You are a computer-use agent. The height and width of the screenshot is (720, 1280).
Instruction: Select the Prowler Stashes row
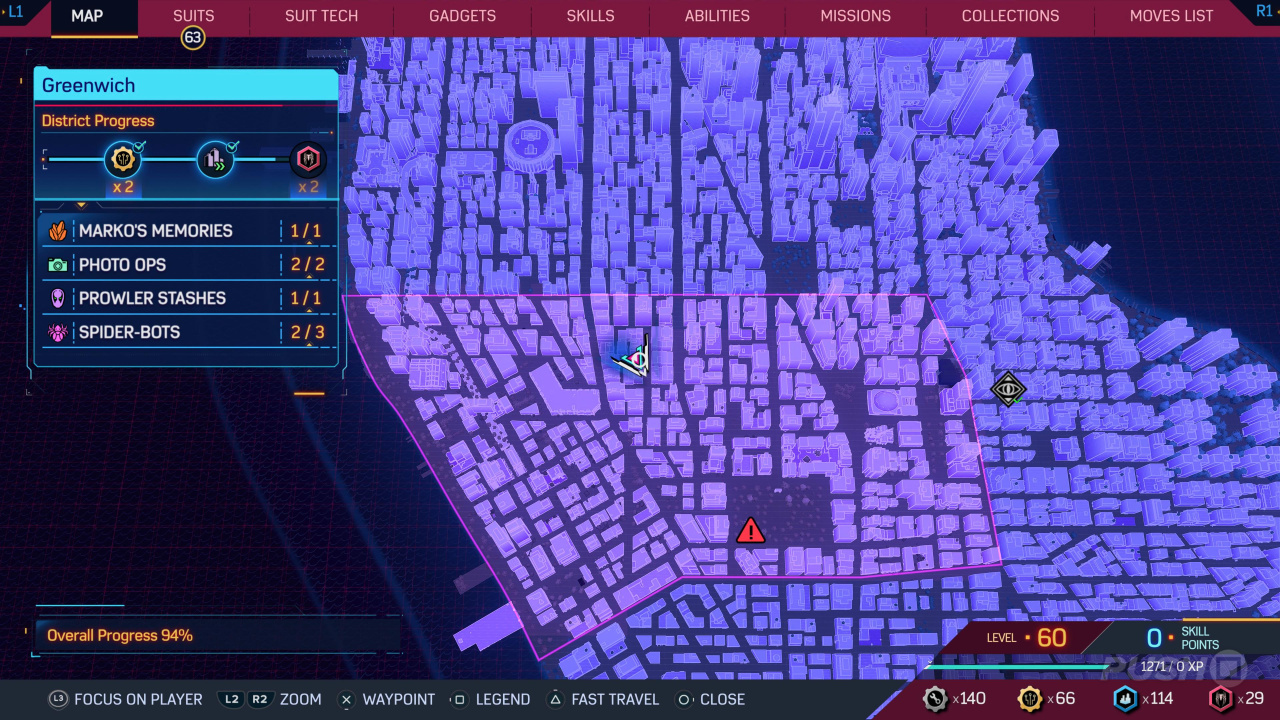[185, 298]
